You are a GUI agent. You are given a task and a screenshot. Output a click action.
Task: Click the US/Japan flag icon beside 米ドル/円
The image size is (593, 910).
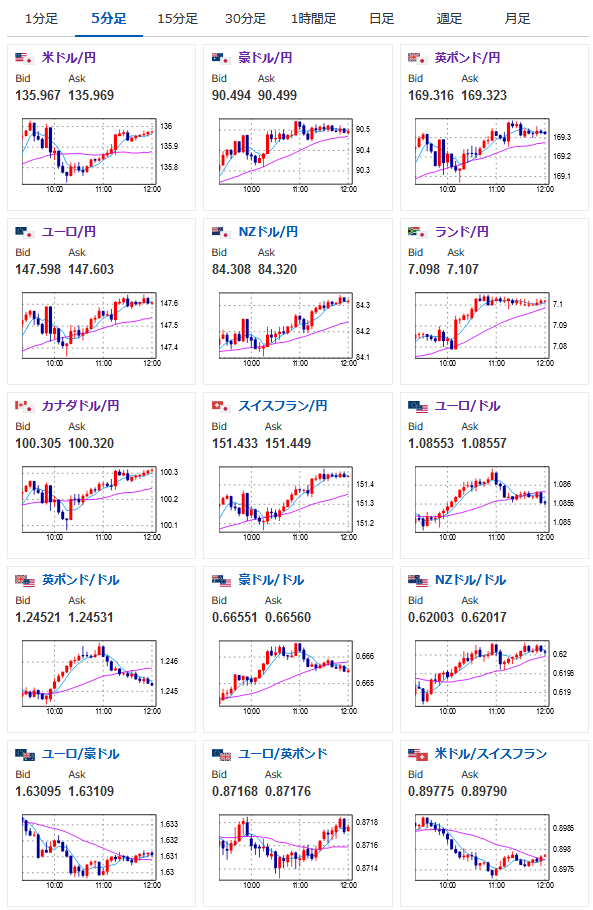[24, 58]
